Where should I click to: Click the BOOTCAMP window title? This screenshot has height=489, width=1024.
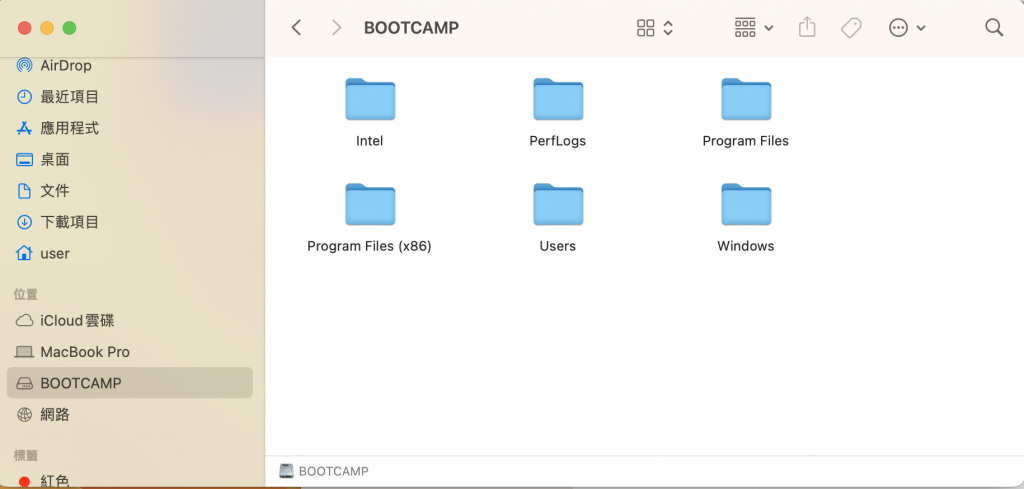point(411,28)
